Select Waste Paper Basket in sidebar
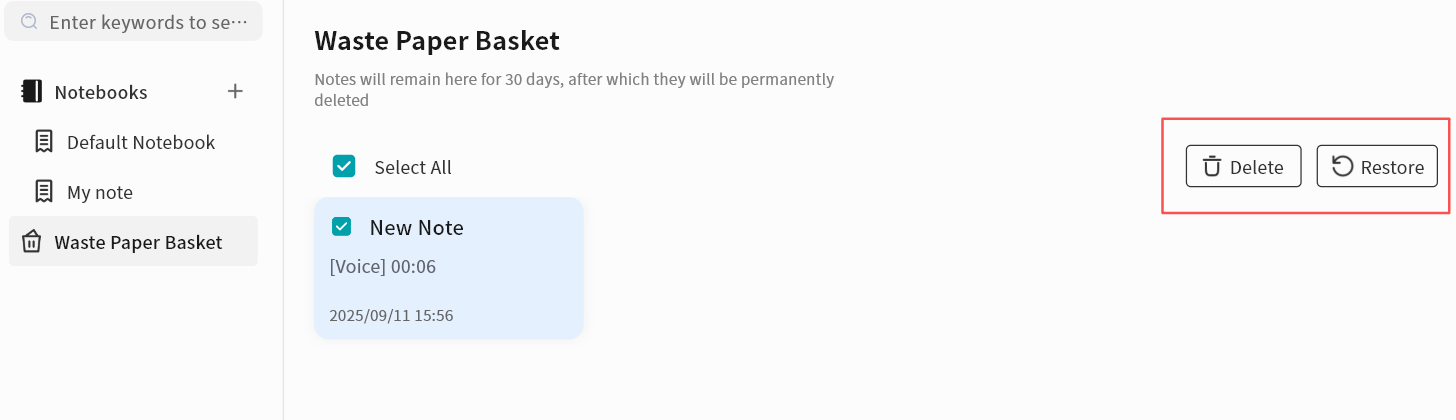 click(x=138, y=242)
